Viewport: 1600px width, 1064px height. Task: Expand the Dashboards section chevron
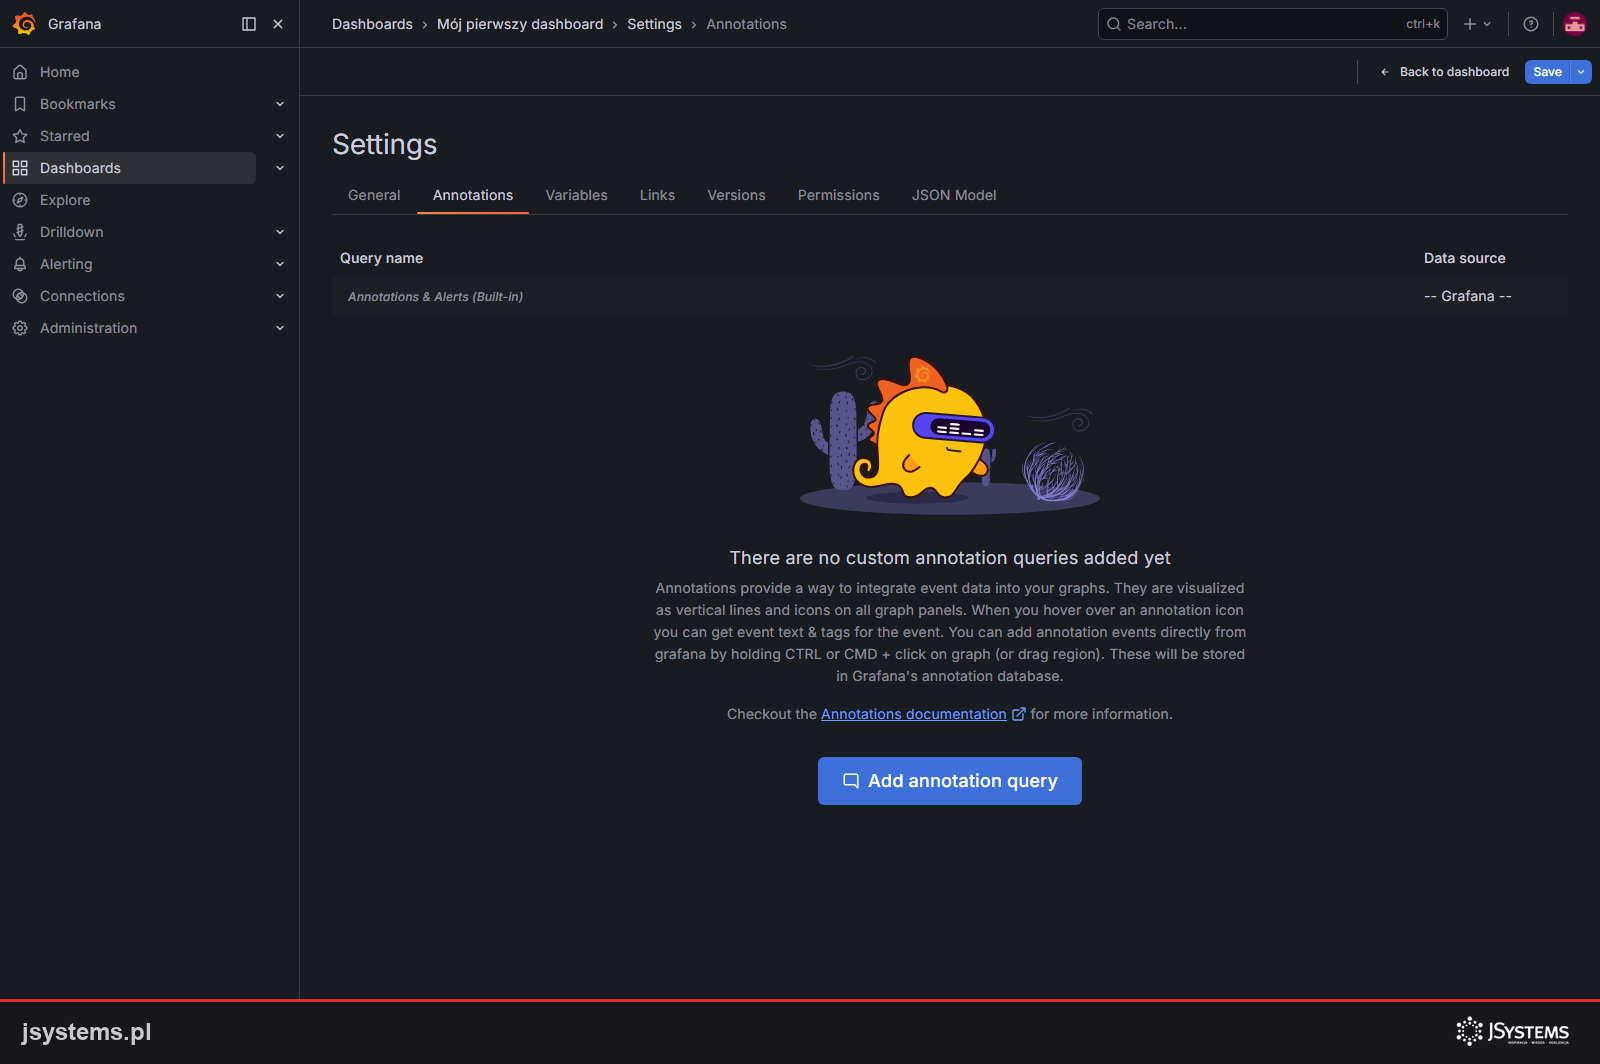pos(280,168)
